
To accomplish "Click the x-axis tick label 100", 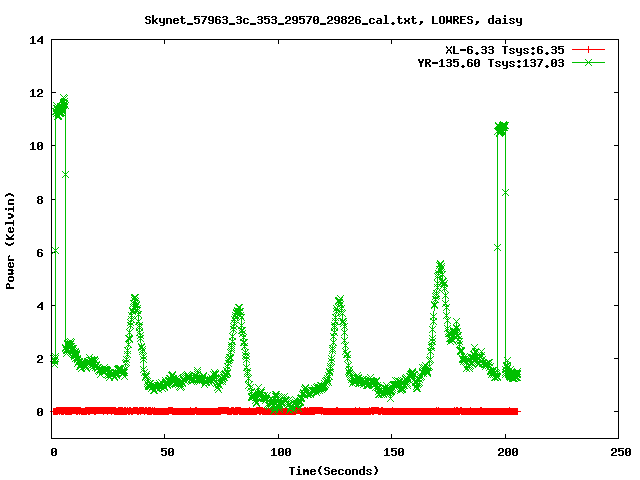I will click(280, 452).
